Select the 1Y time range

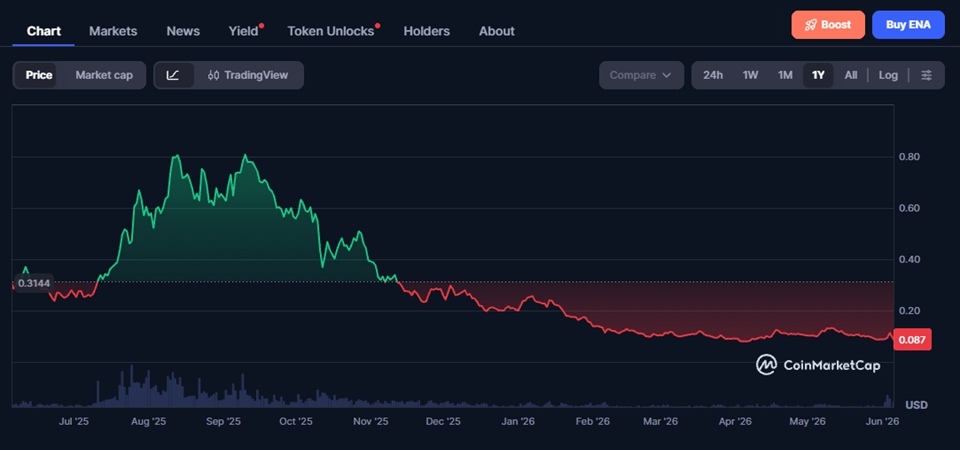click(x=818, y=75)
